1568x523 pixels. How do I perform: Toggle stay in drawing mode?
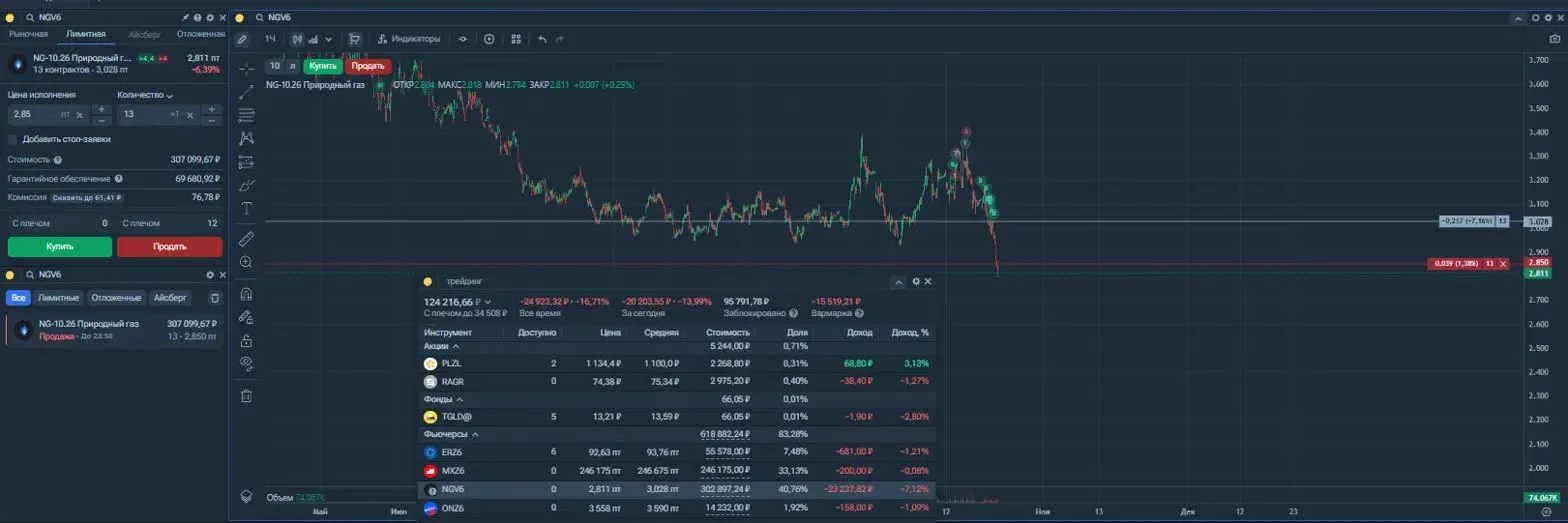click(x=246, y=317)
